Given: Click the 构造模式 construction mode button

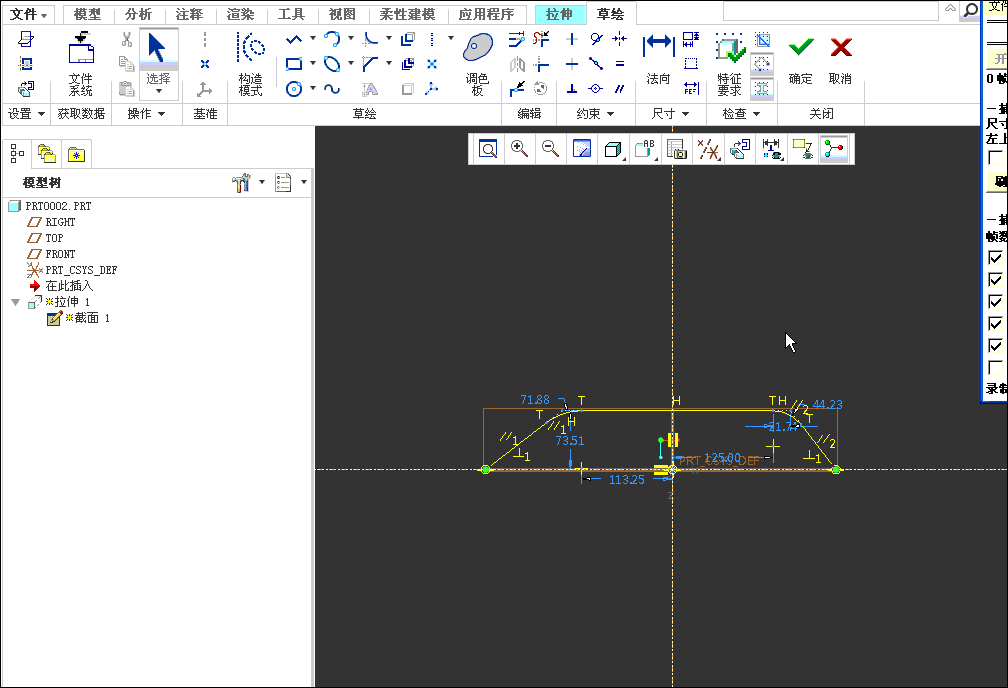Looking at the screenshot, I should (251, 64).
